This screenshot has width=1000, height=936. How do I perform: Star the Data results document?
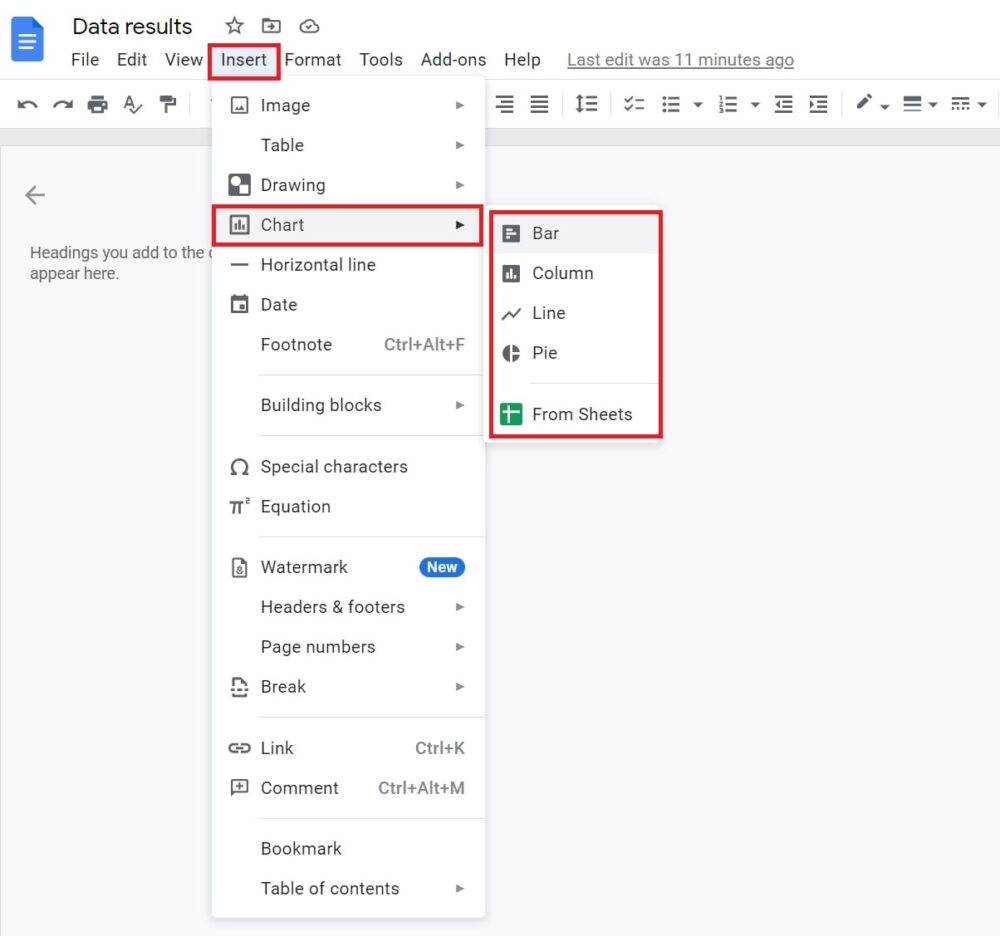tap(233, 26)
